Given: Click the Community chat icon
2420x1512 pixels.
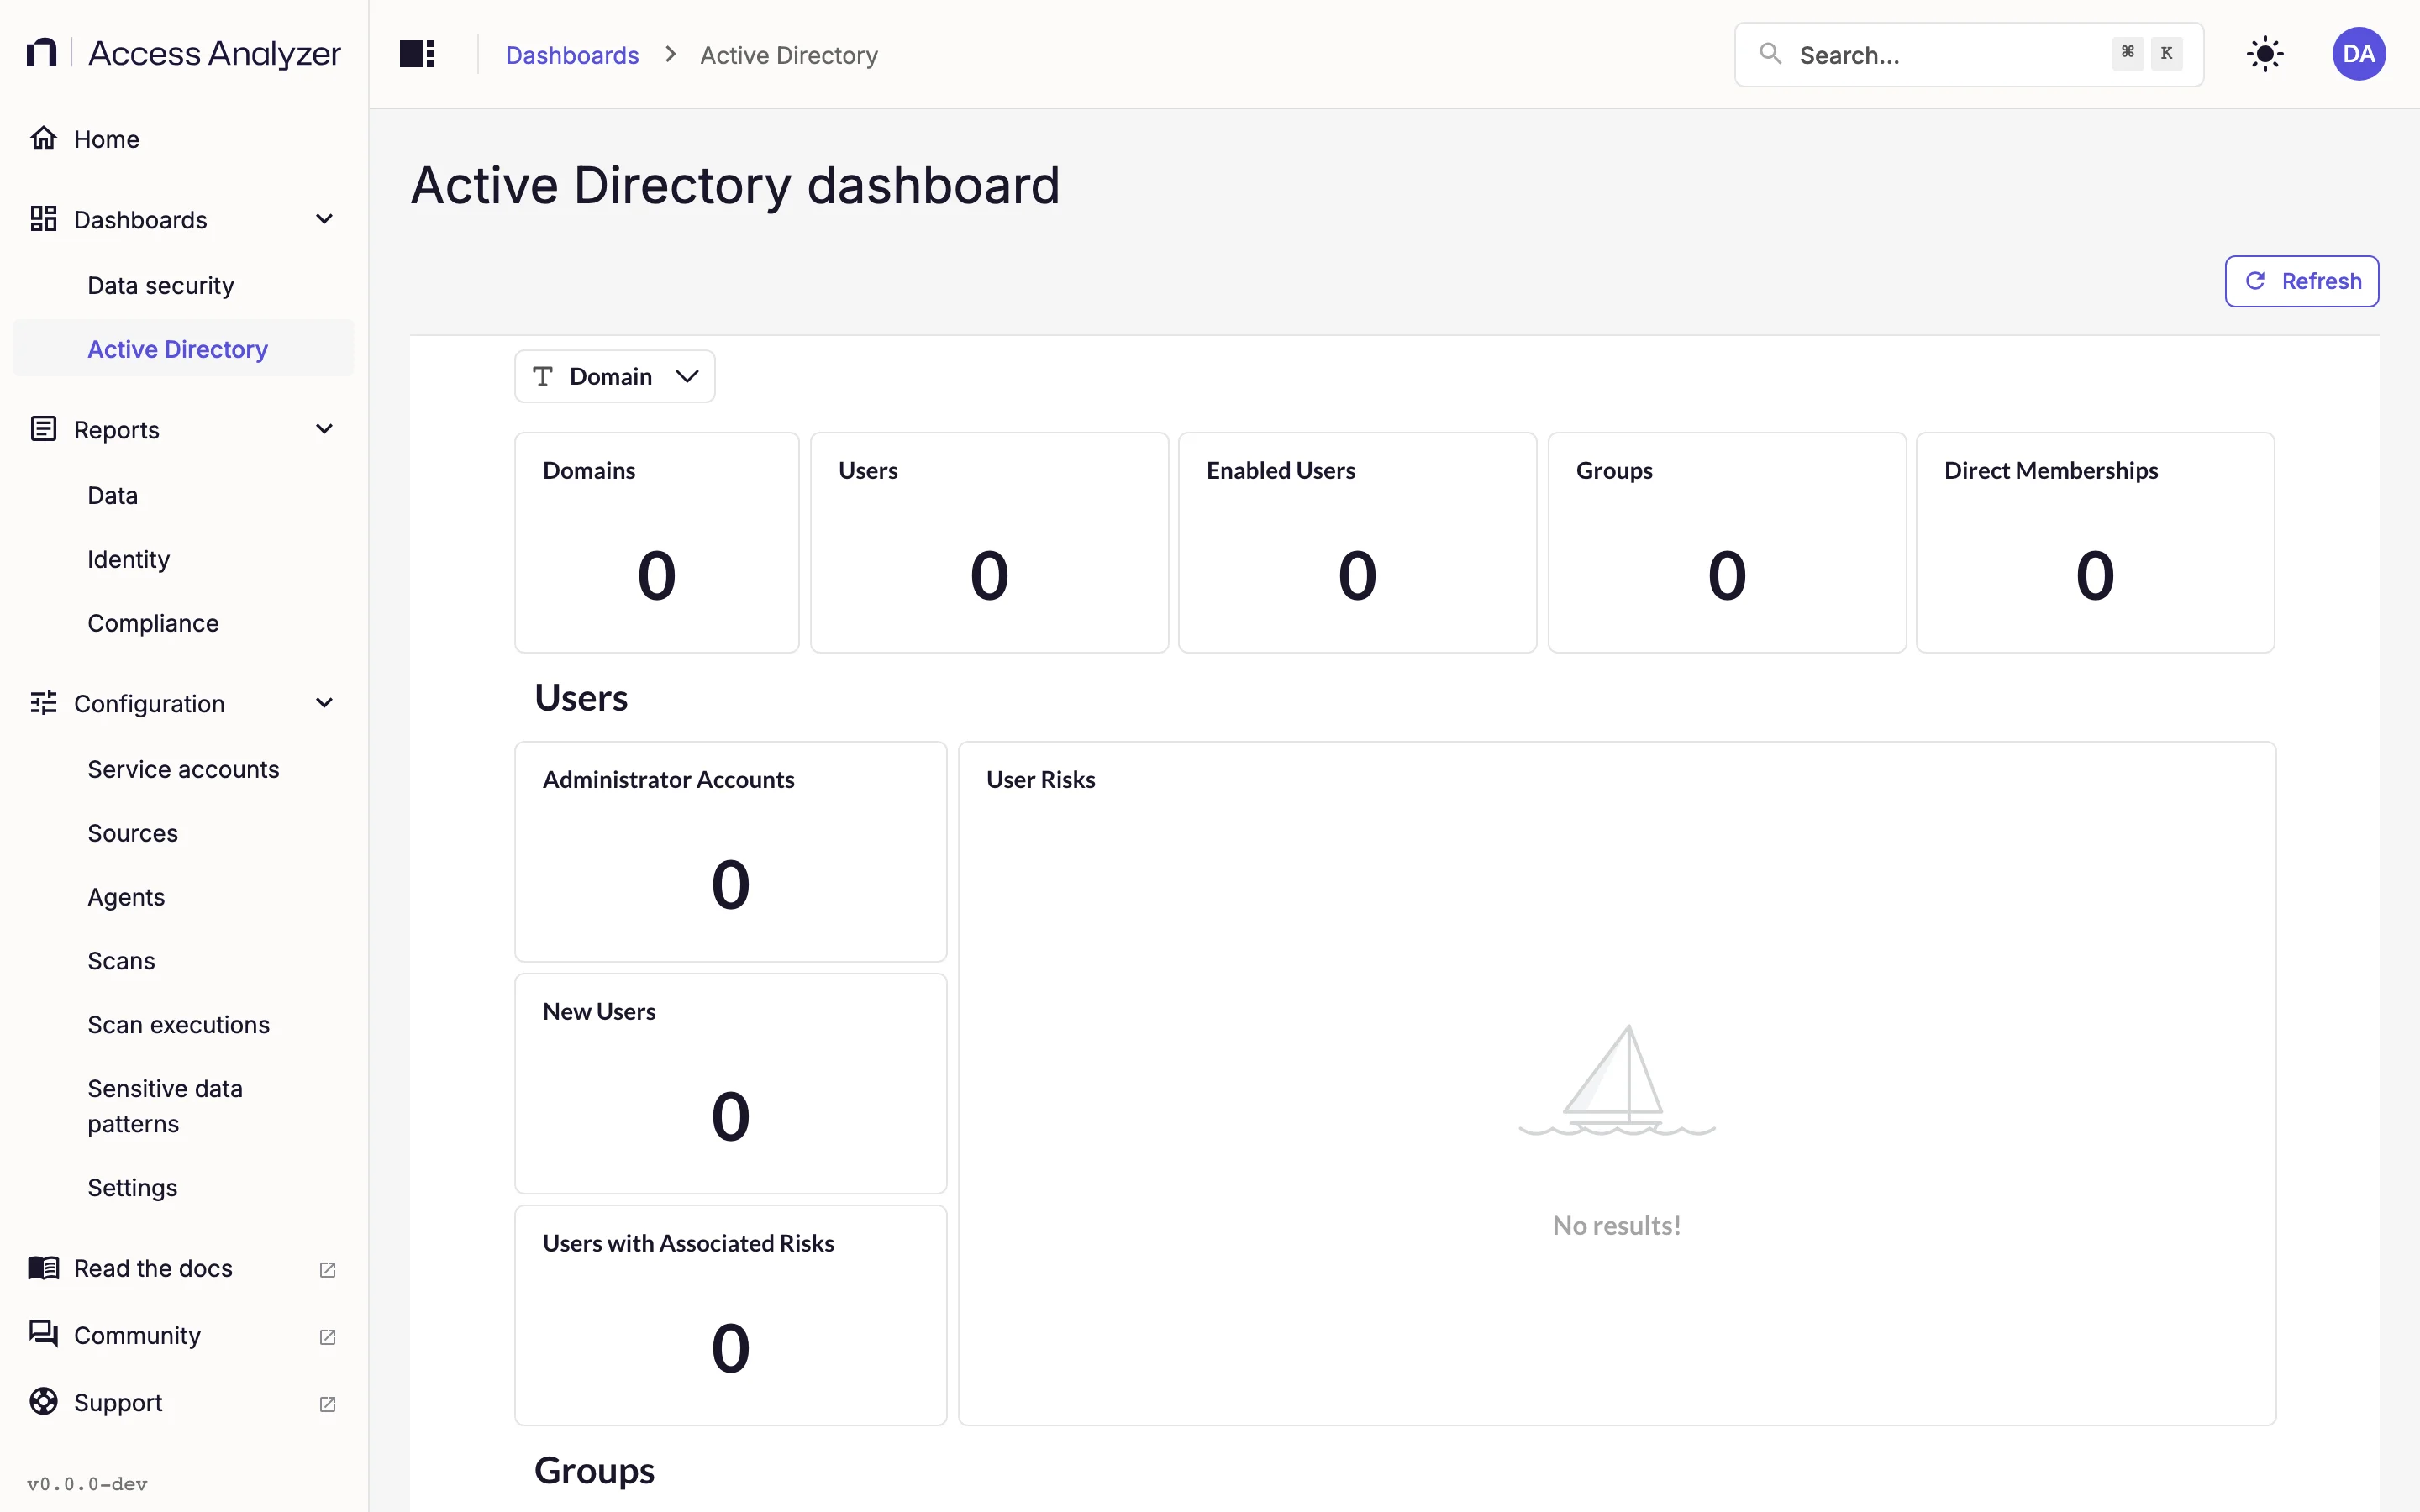Looking at the screenshot, I should 43,1334.
